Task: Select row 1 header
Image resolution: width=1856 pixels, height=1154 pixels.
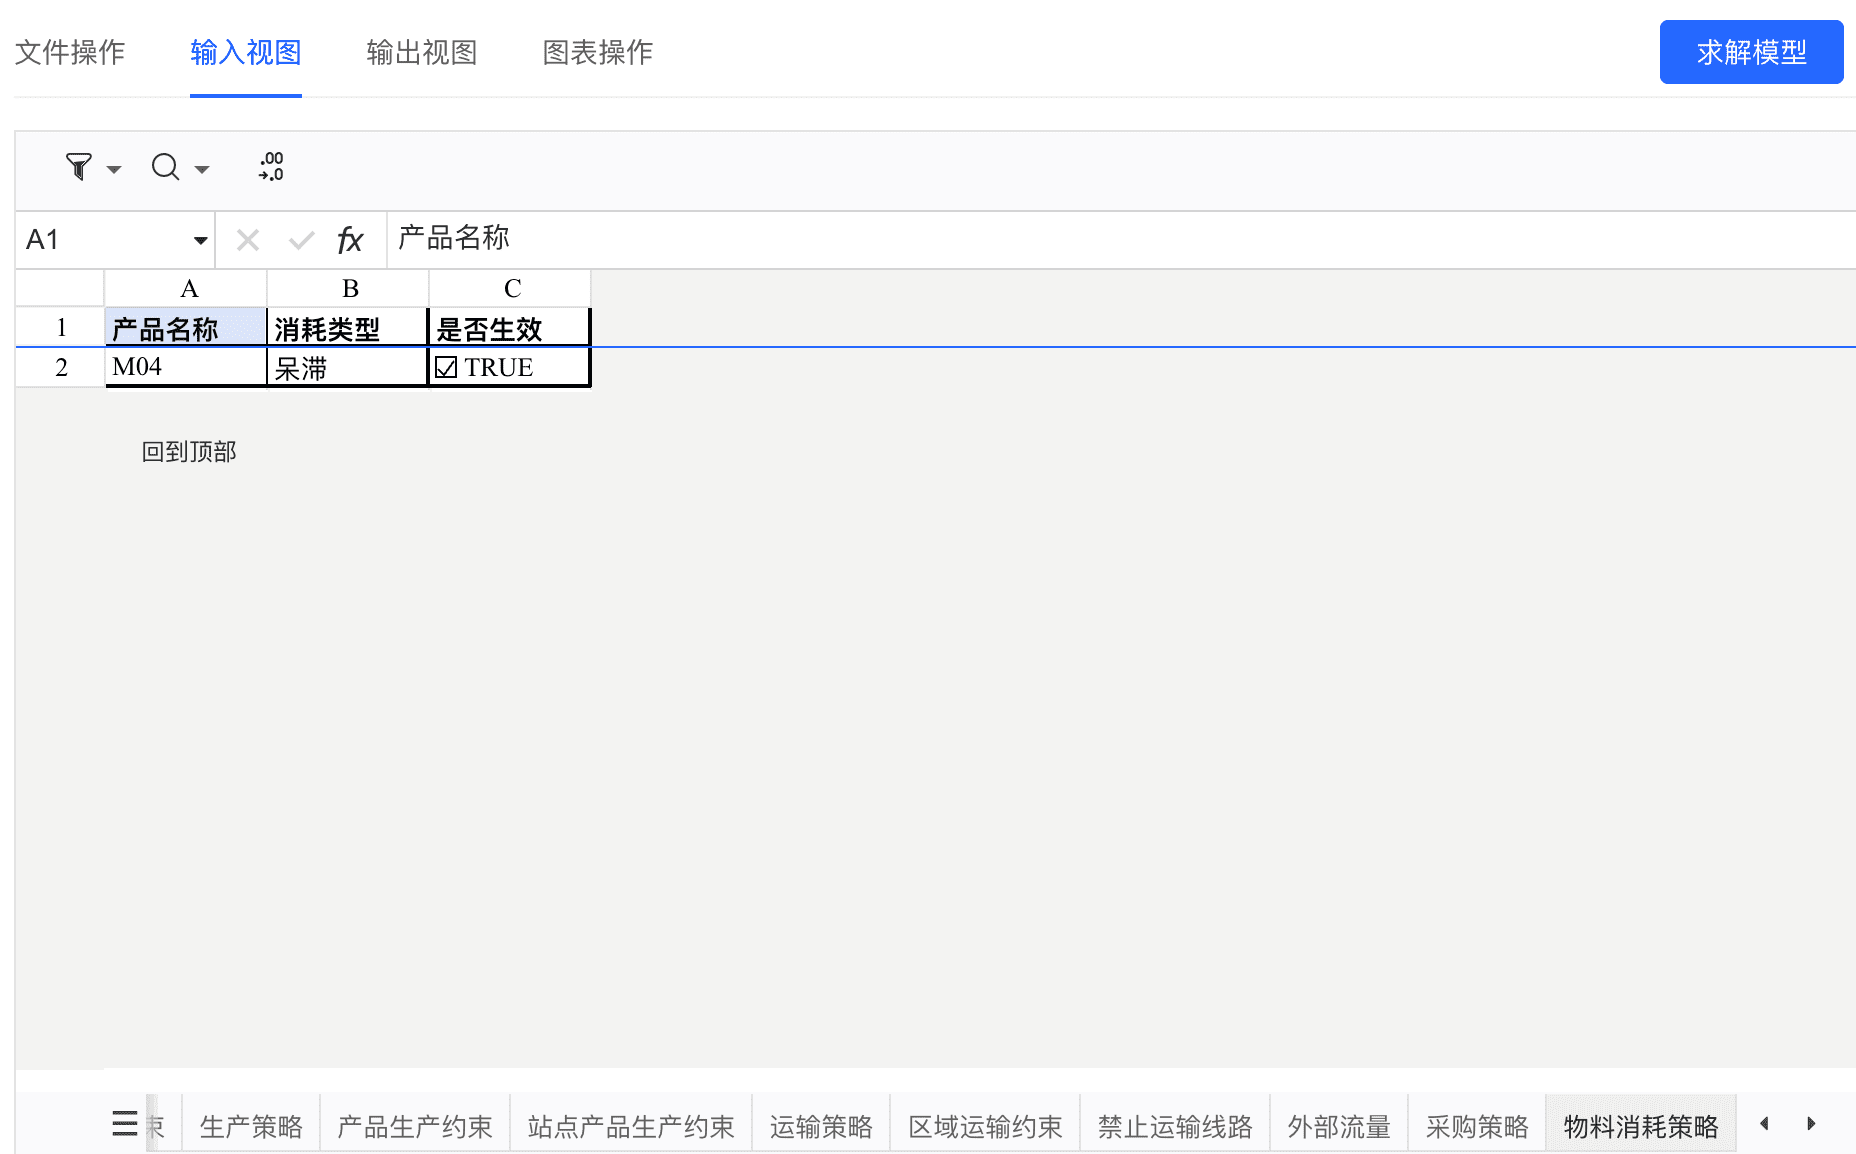Action: pyautogui.click(x=60, y=327)
